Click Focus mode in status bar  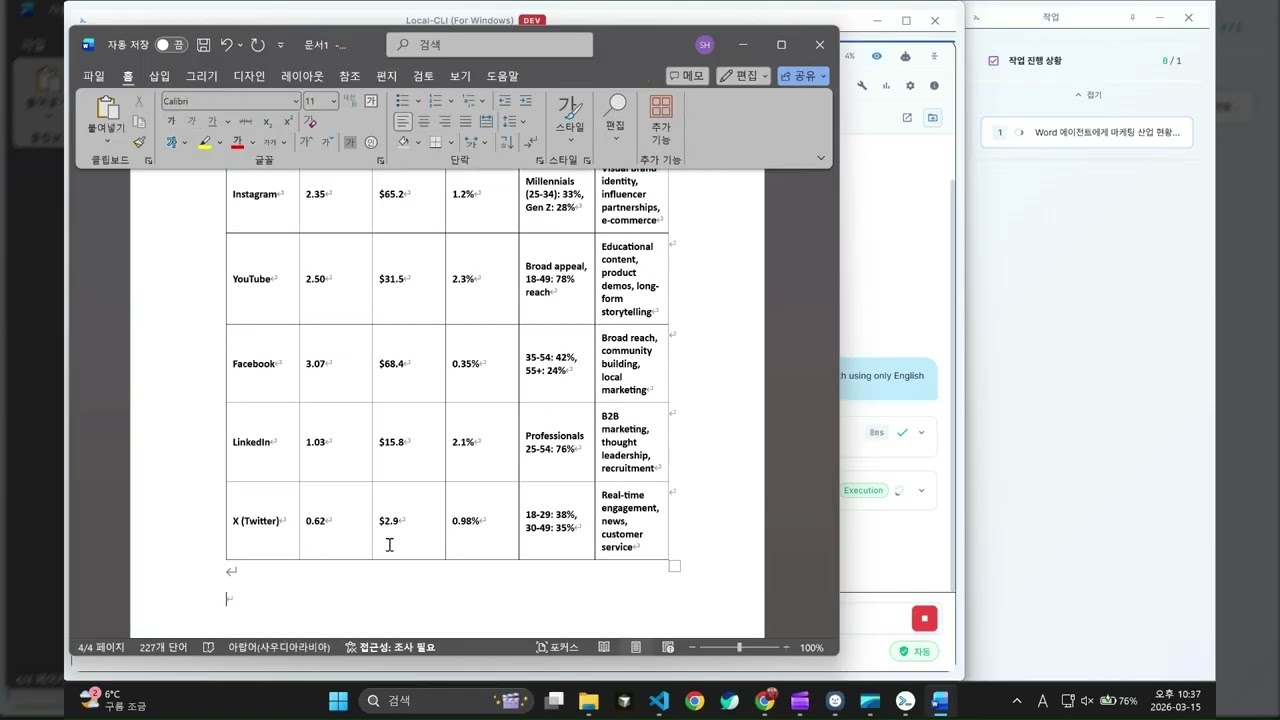558,647
